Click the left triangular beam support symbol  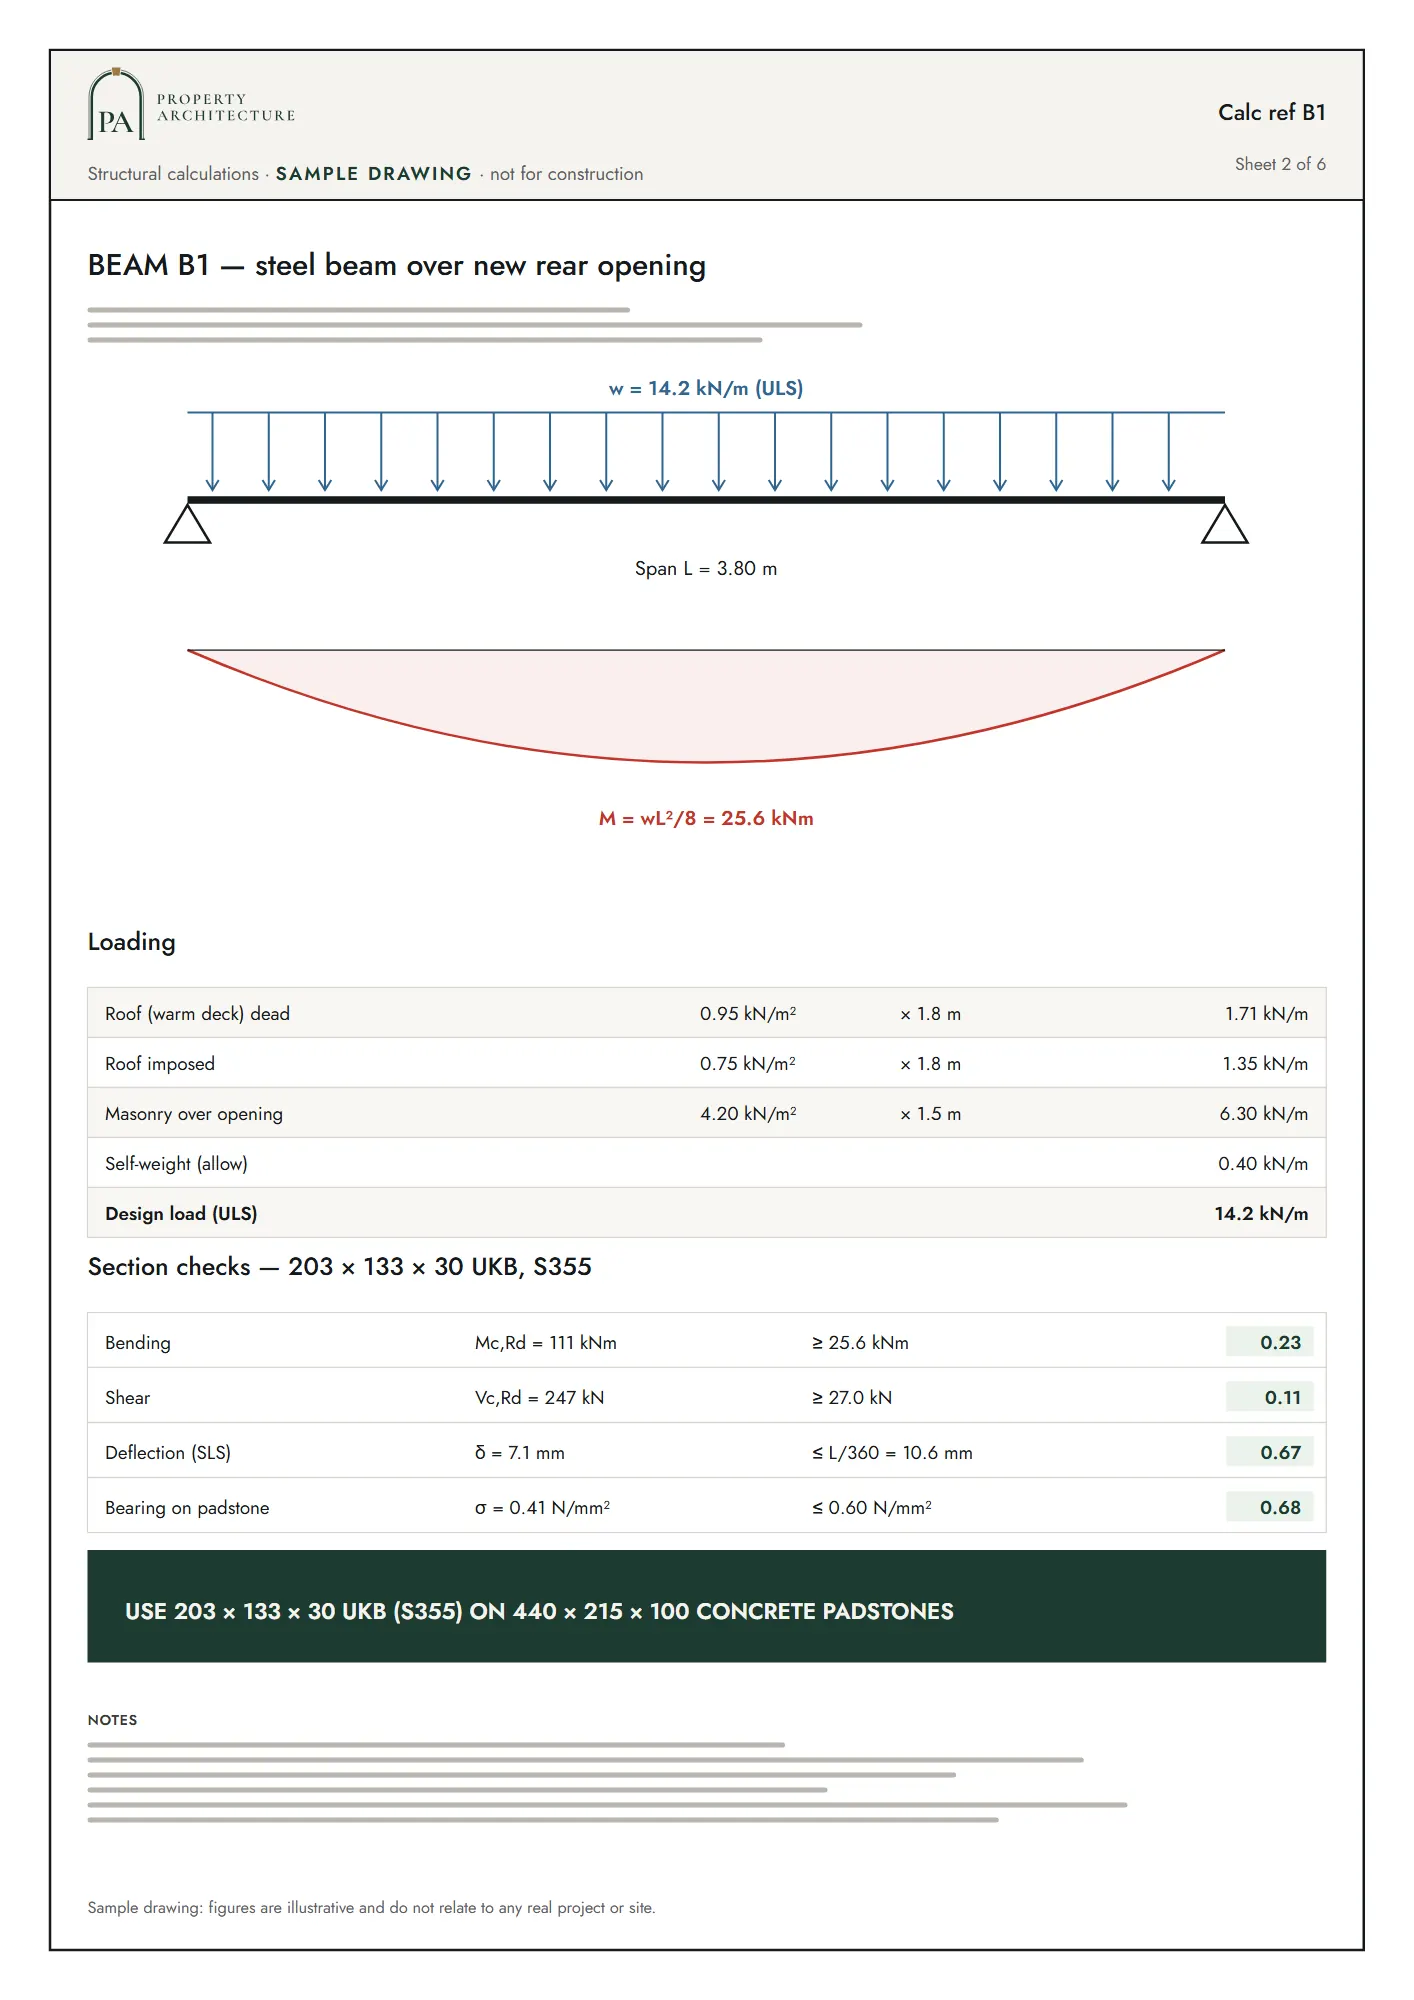(x=187, y=523)
